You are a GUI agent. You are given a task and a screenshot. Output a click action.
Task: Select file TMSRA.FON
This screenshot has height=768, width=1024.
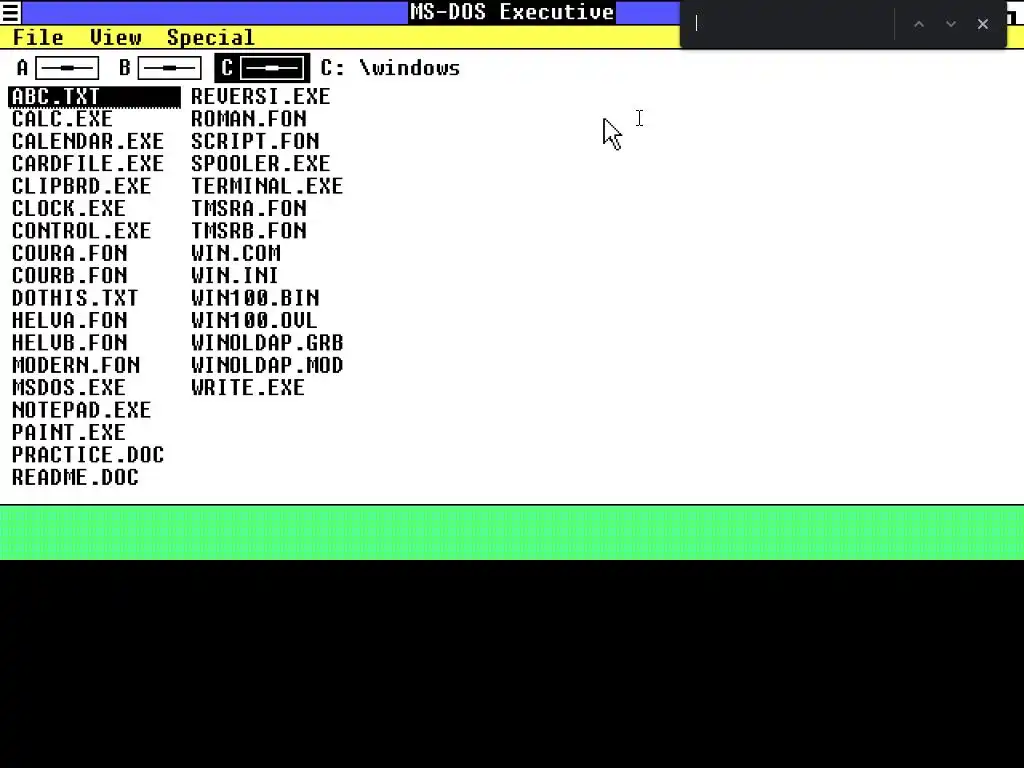[x=248, y=208]
